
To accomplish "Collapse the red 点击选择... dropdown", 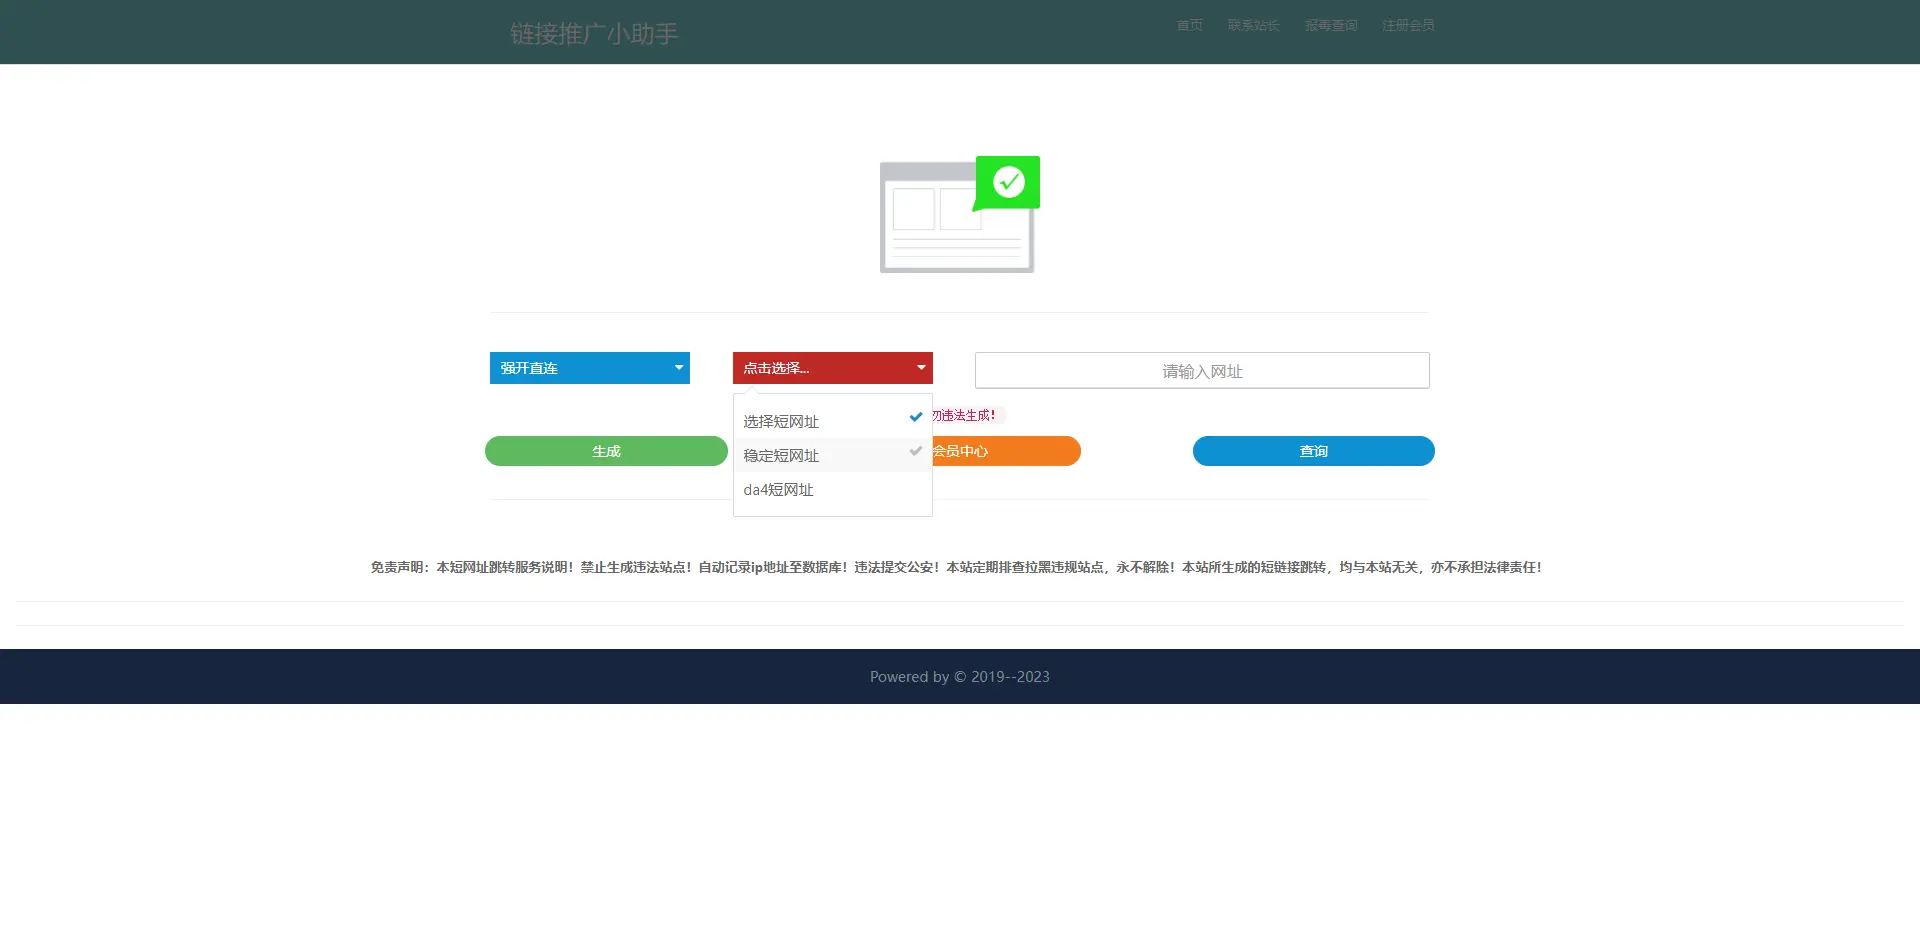I will click(831, 368).
